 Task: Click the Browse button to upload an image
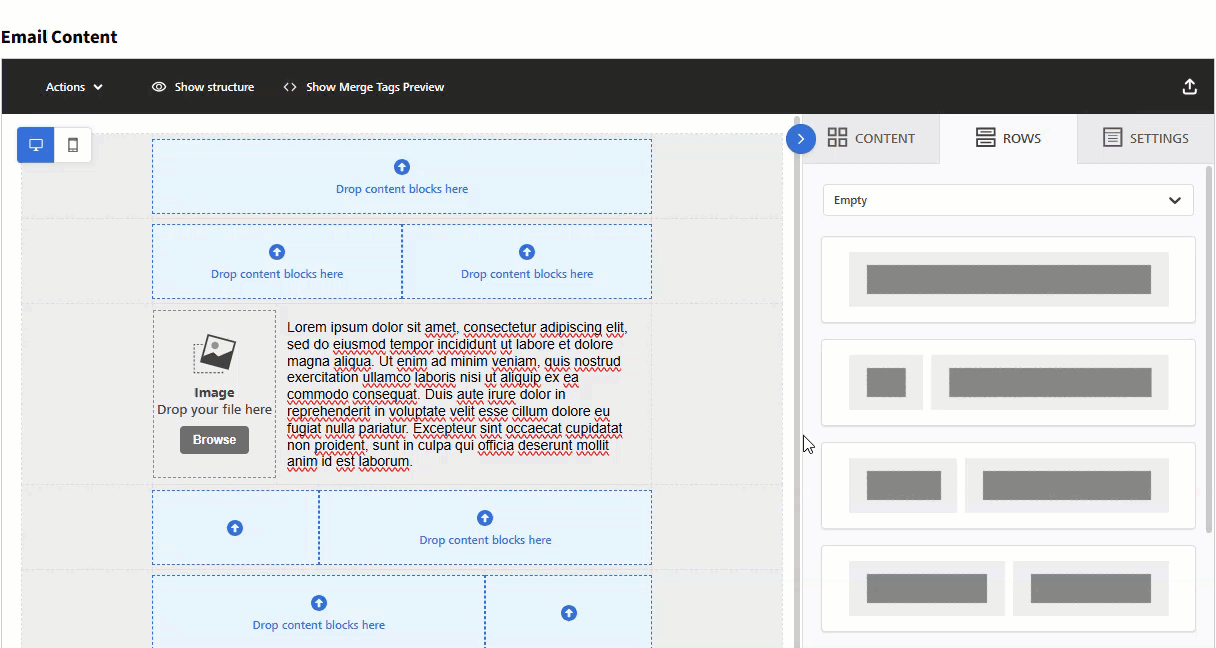[214, 439]
